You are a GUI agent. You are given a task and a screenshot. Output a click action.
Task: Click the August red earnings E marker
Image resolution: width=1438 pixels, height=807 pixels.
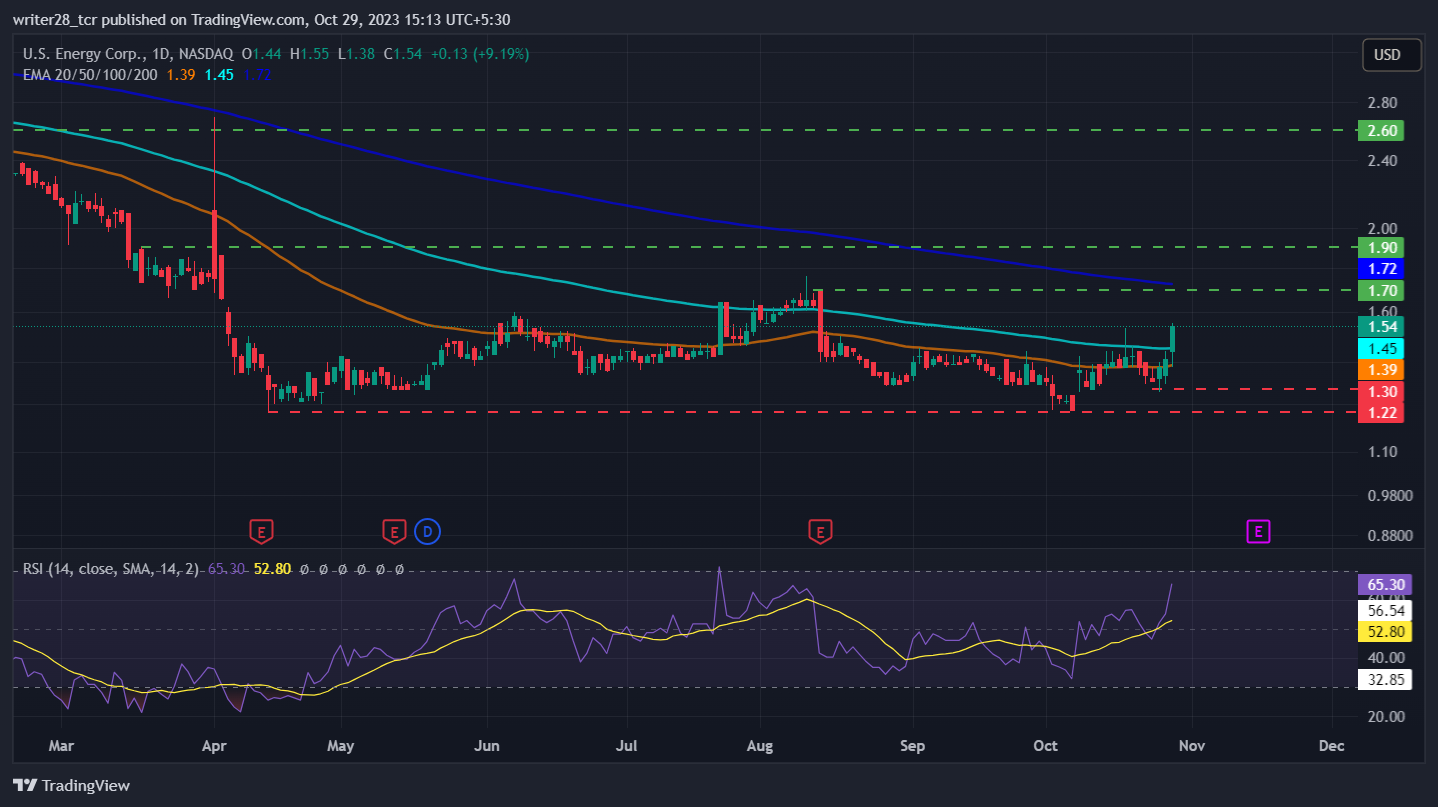pos(820,531)
